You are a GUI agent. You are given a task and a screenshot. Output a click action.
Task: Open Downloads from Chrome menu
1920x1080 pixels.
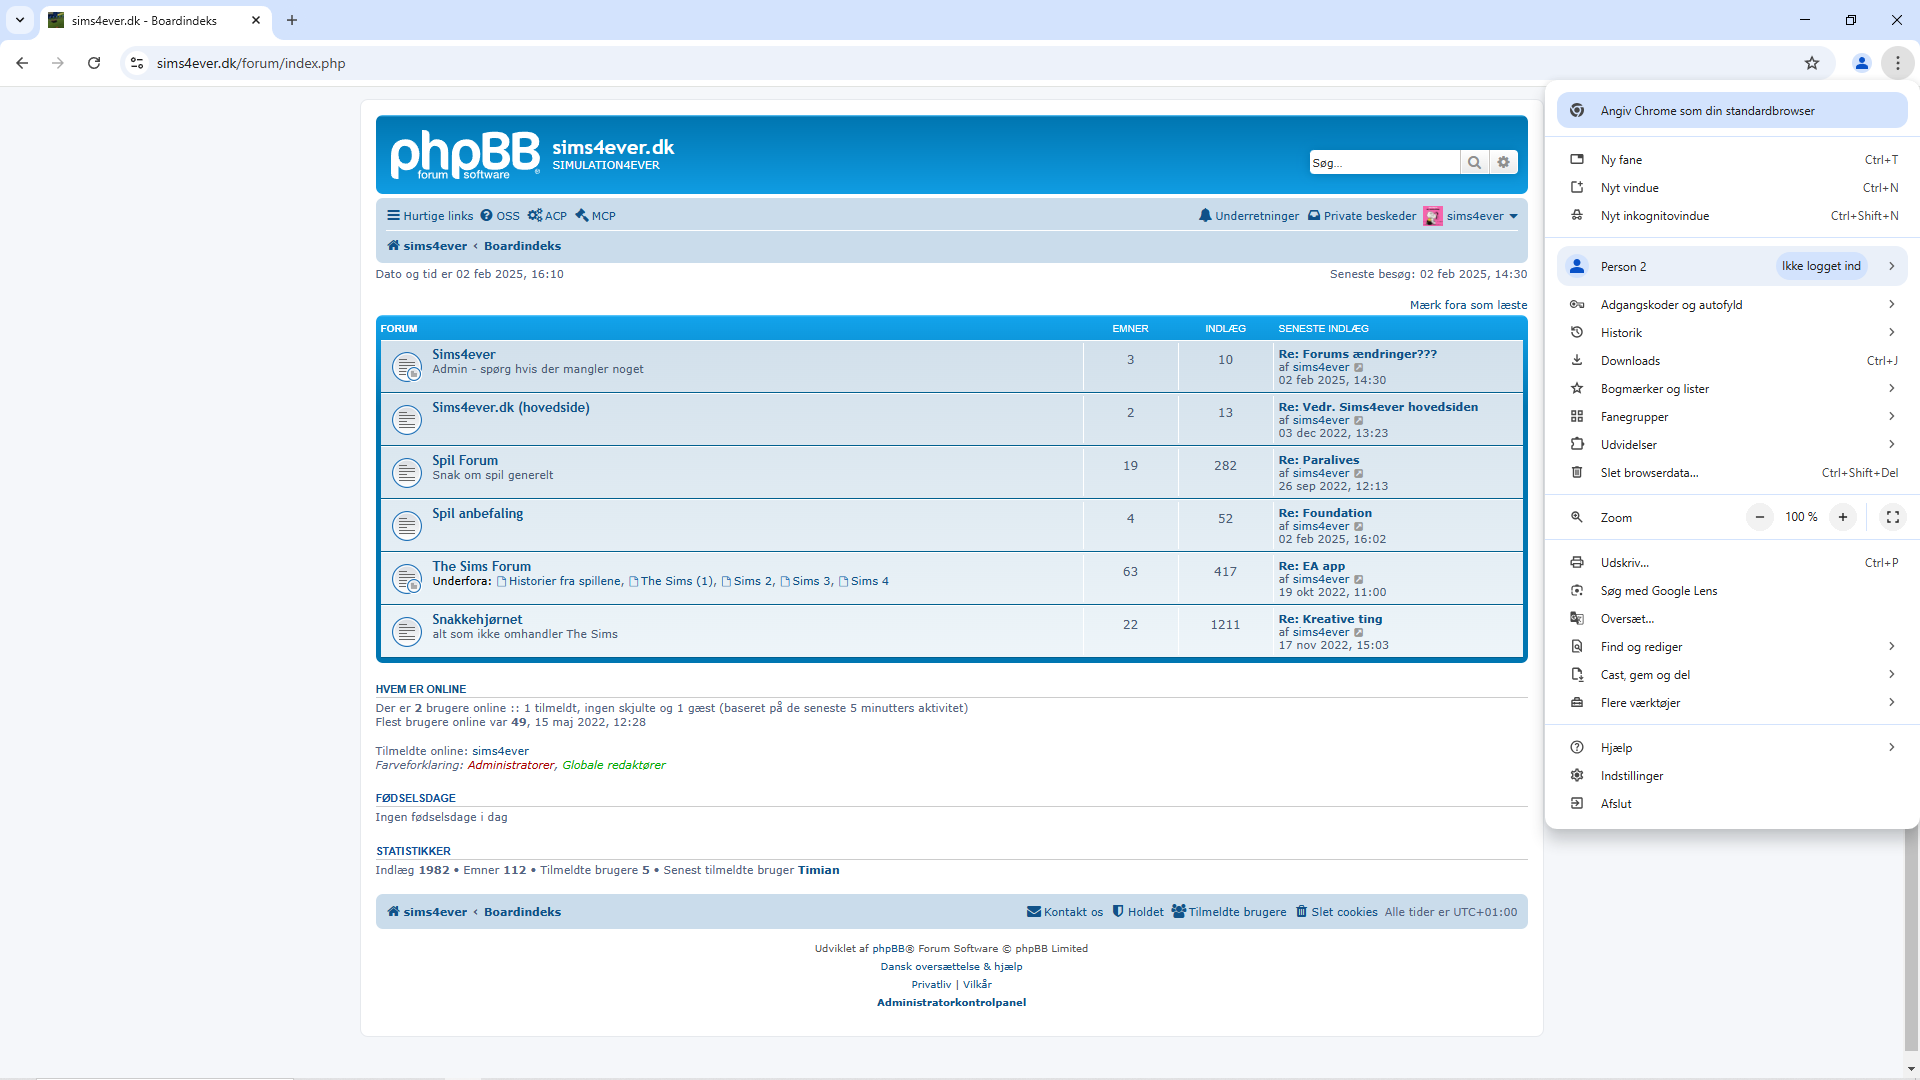coord(1732,361)
